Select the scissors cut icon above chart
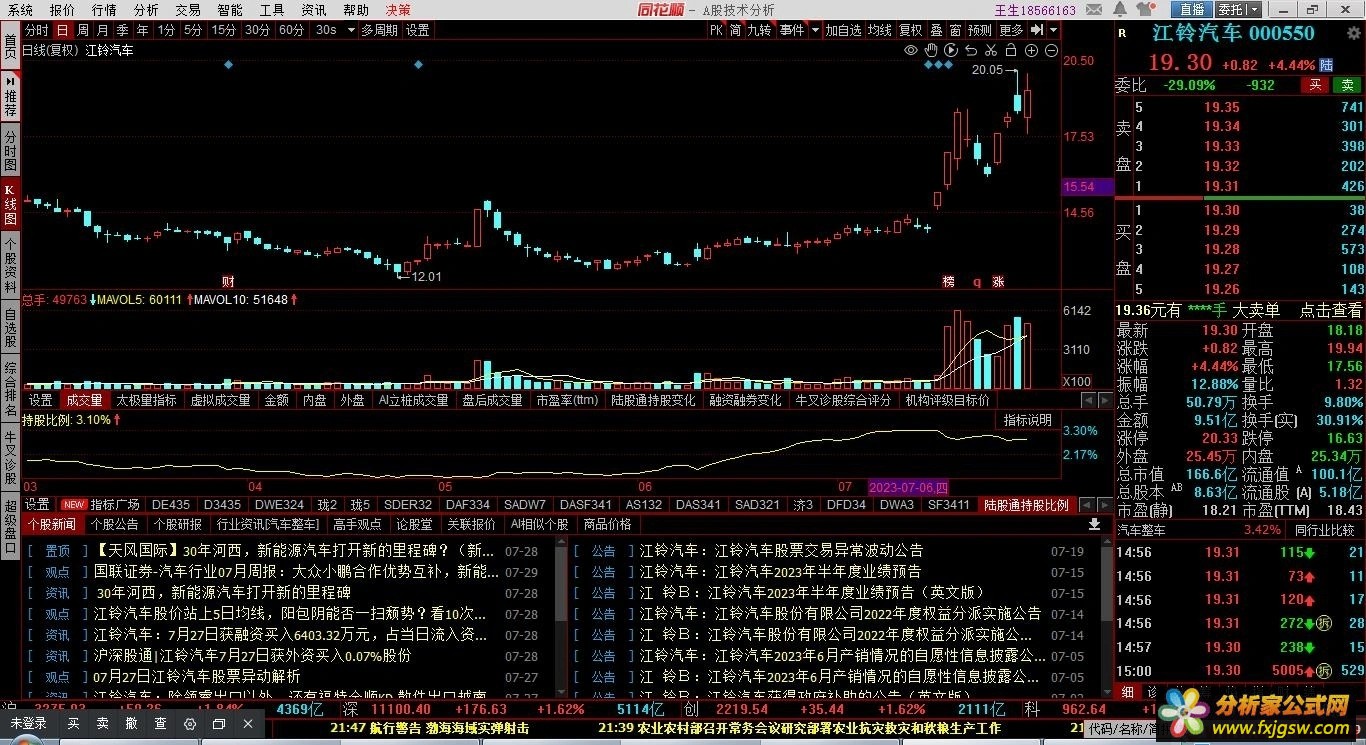The width and height of the screenshot is (1366, 745). click(991, 50)
